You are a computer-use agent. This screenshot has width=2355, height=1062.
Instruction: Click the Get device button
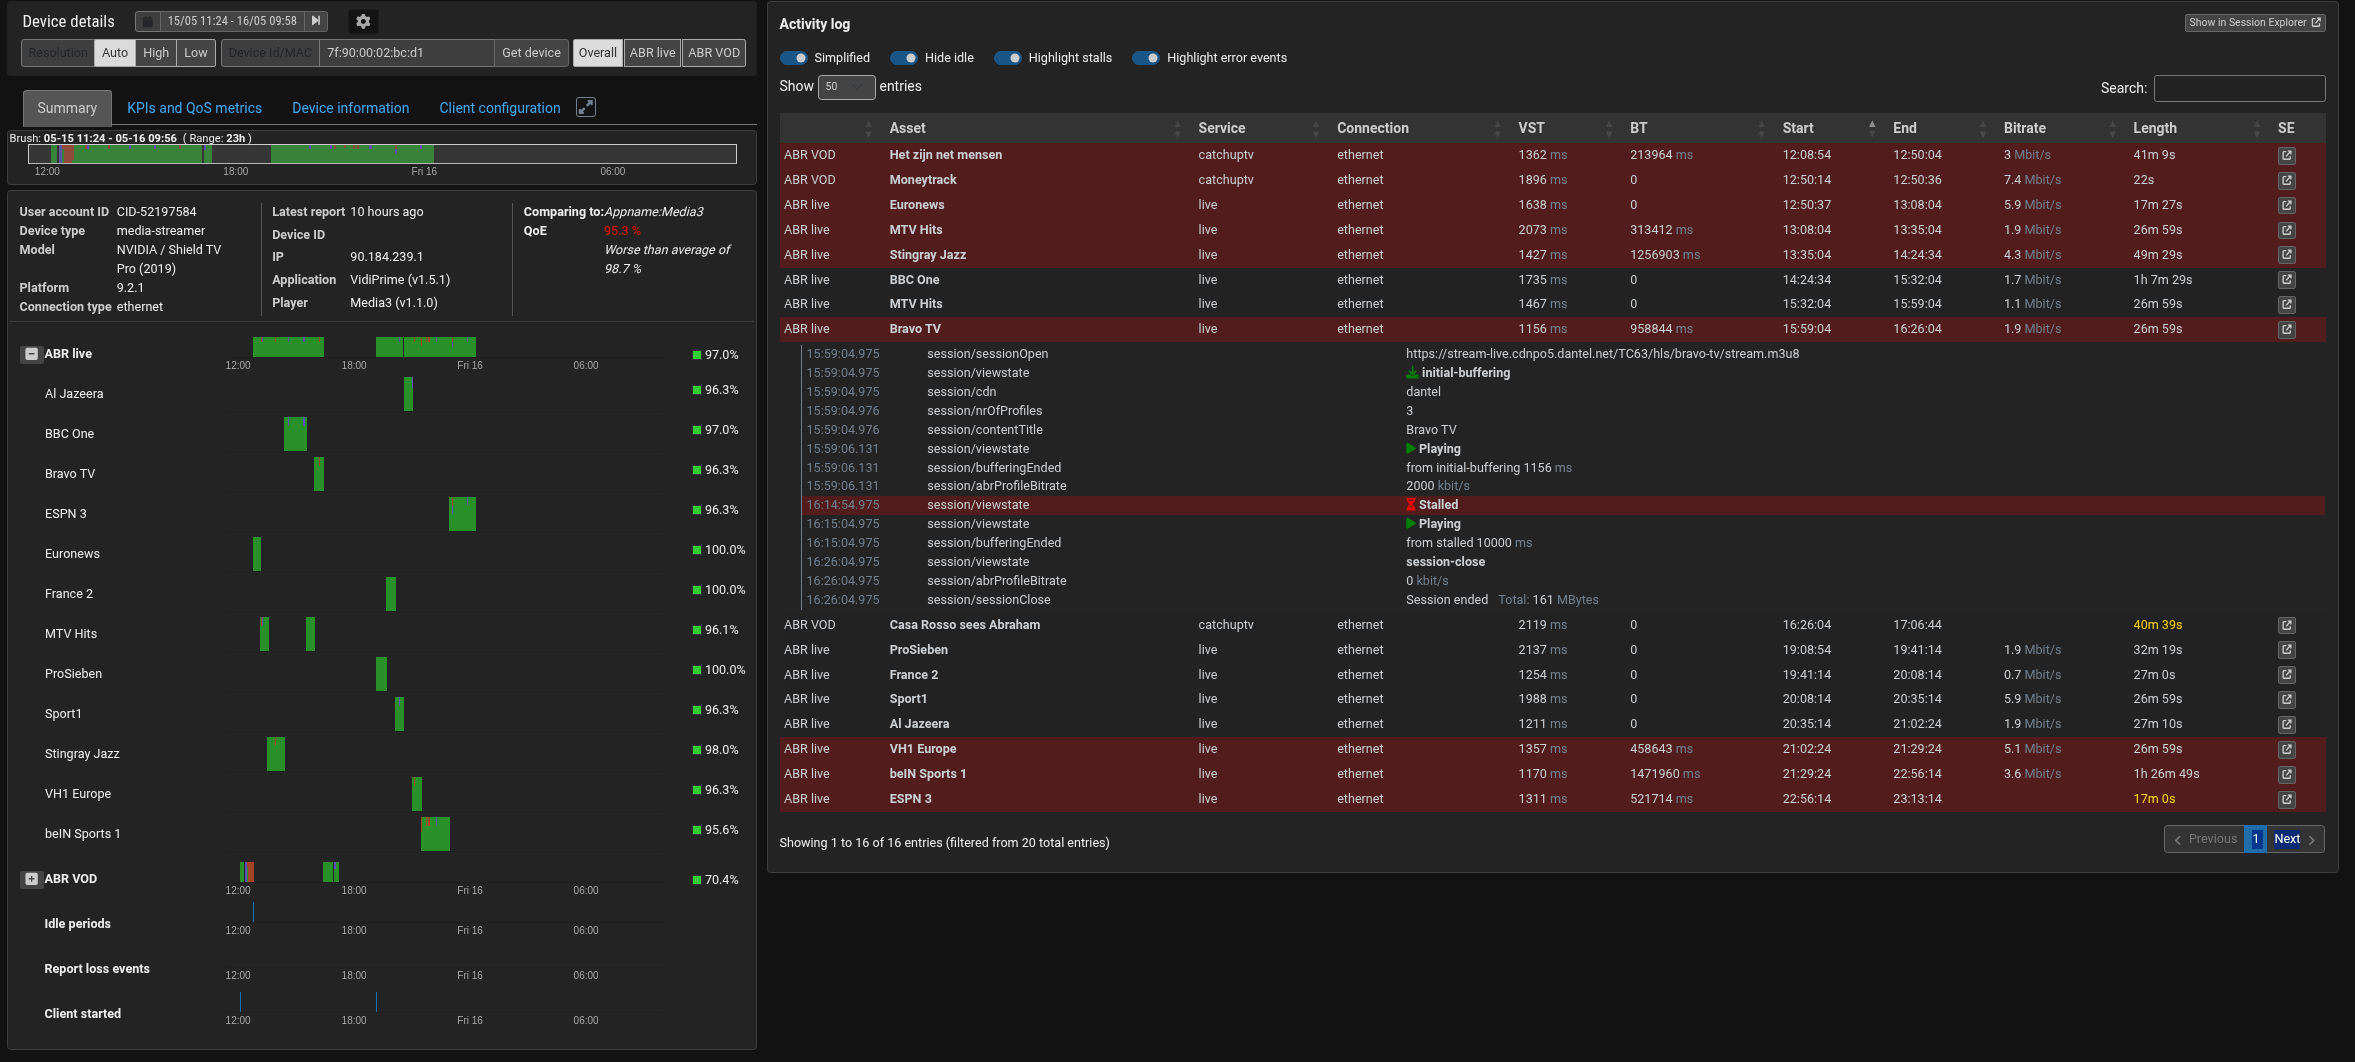[531, 52]
